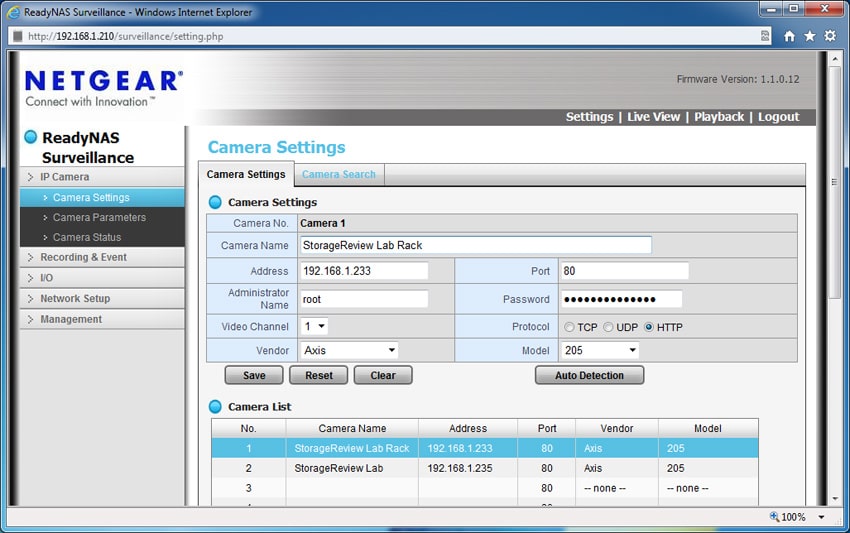Open Playback in the top navigation
850x533 pixels.
tap(719, 117)
